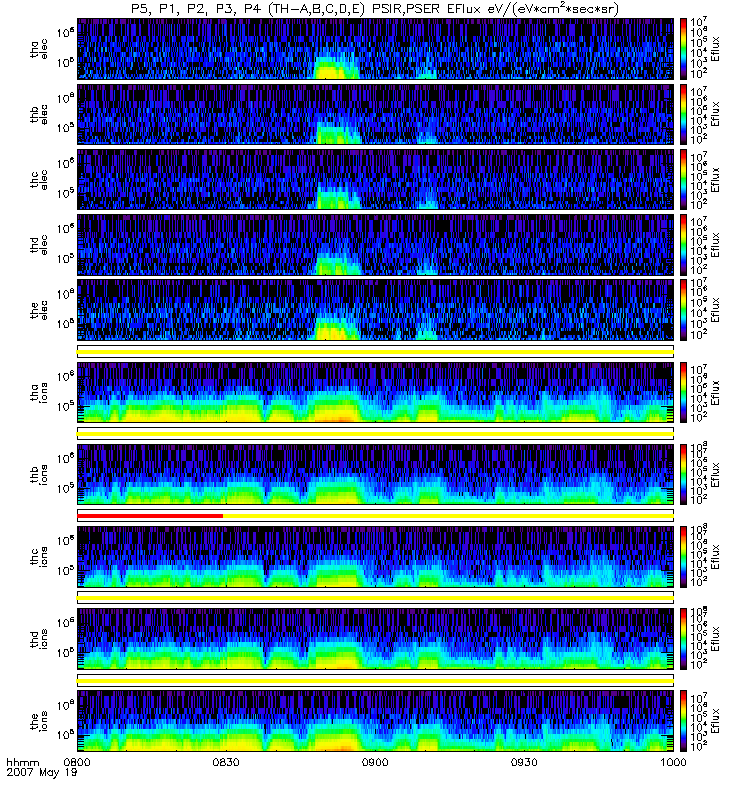
Task: Click the 2007 May 19 date label
Action: point(40,773)
